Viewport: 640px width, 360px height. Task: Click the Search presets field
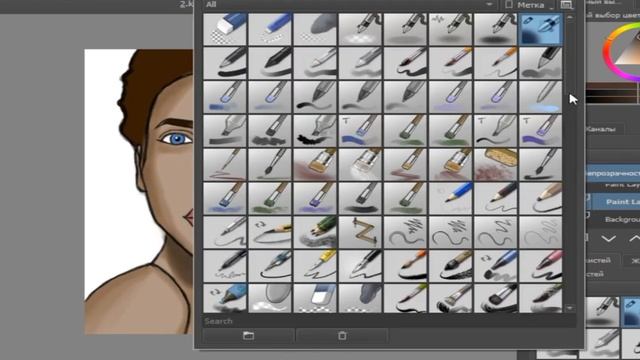pyautogui.click(x=389, y=321)
